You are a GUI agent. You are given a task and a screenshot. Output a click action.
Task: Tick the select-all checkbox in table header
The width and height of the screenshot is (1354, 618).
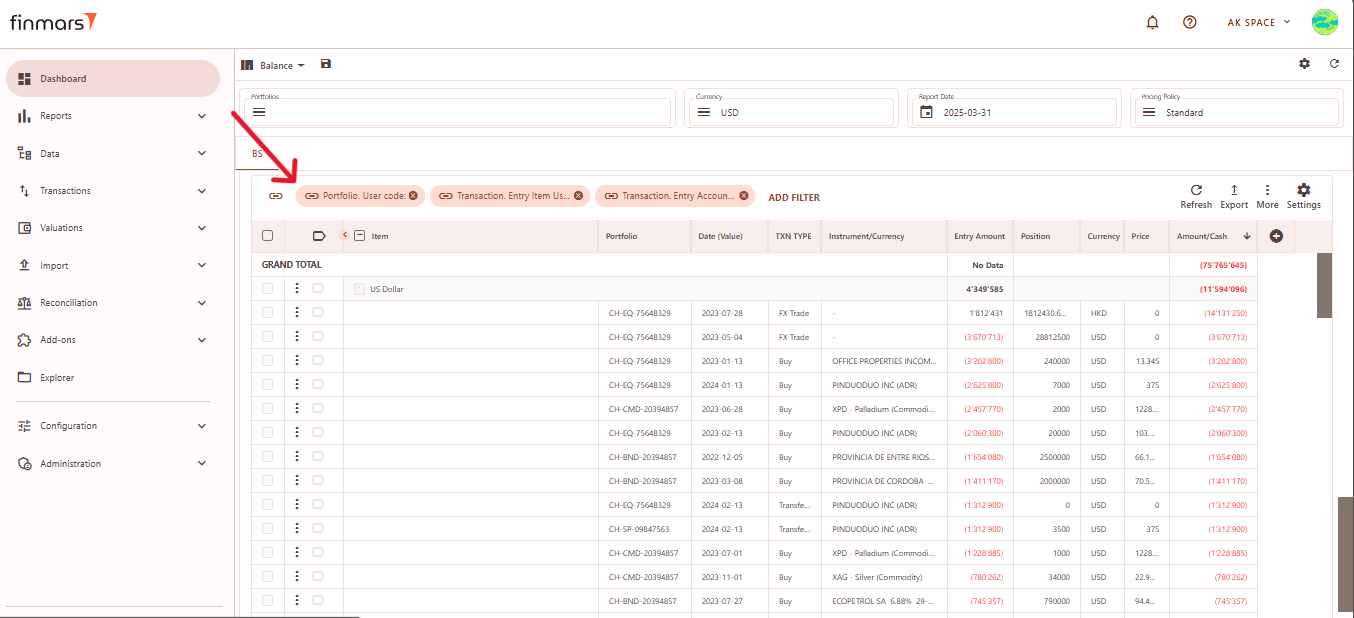[x=267, y=236]
